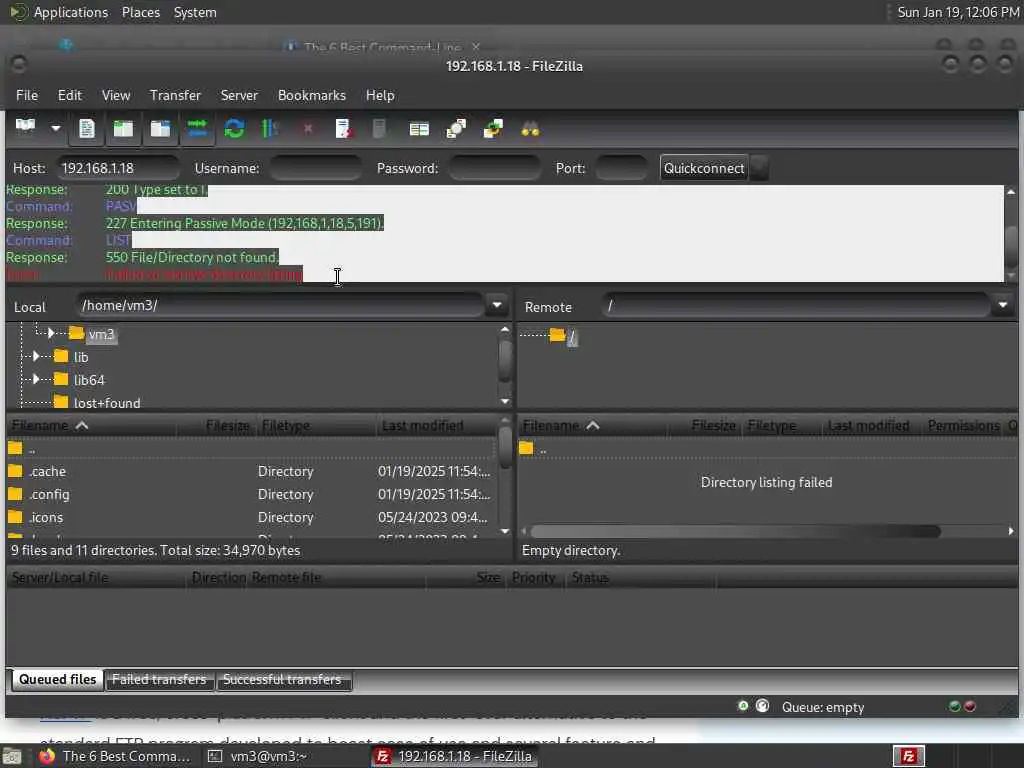This screenshot has height=768, width=1024.
Task: Click the Quickconnect button
Action: point(703,168)
